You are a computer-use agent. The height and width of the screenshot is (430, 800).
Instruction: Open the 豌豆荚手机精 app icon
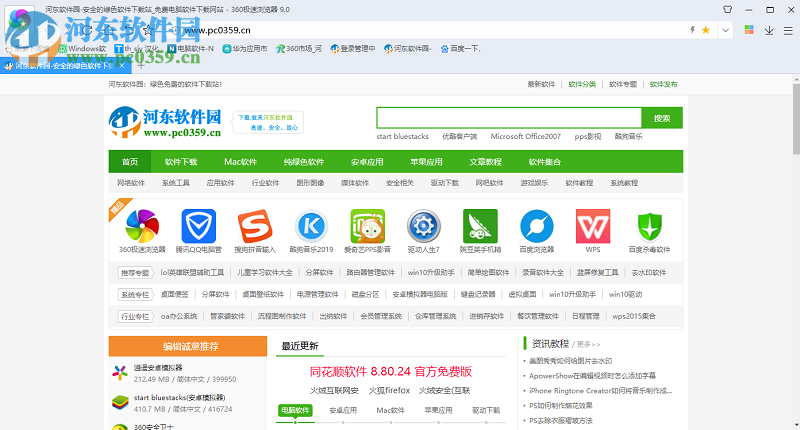[480, 226]
